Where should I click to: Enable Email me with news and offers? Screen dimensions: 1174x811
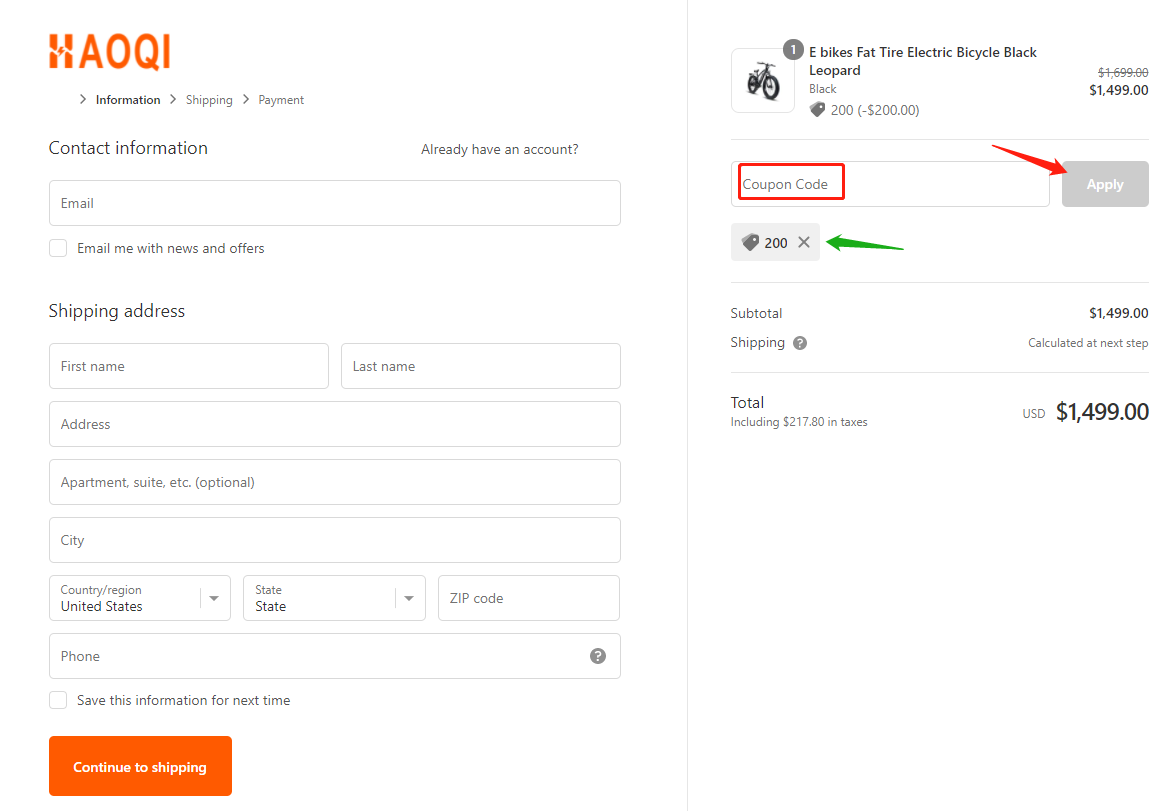tap(58, 248)
